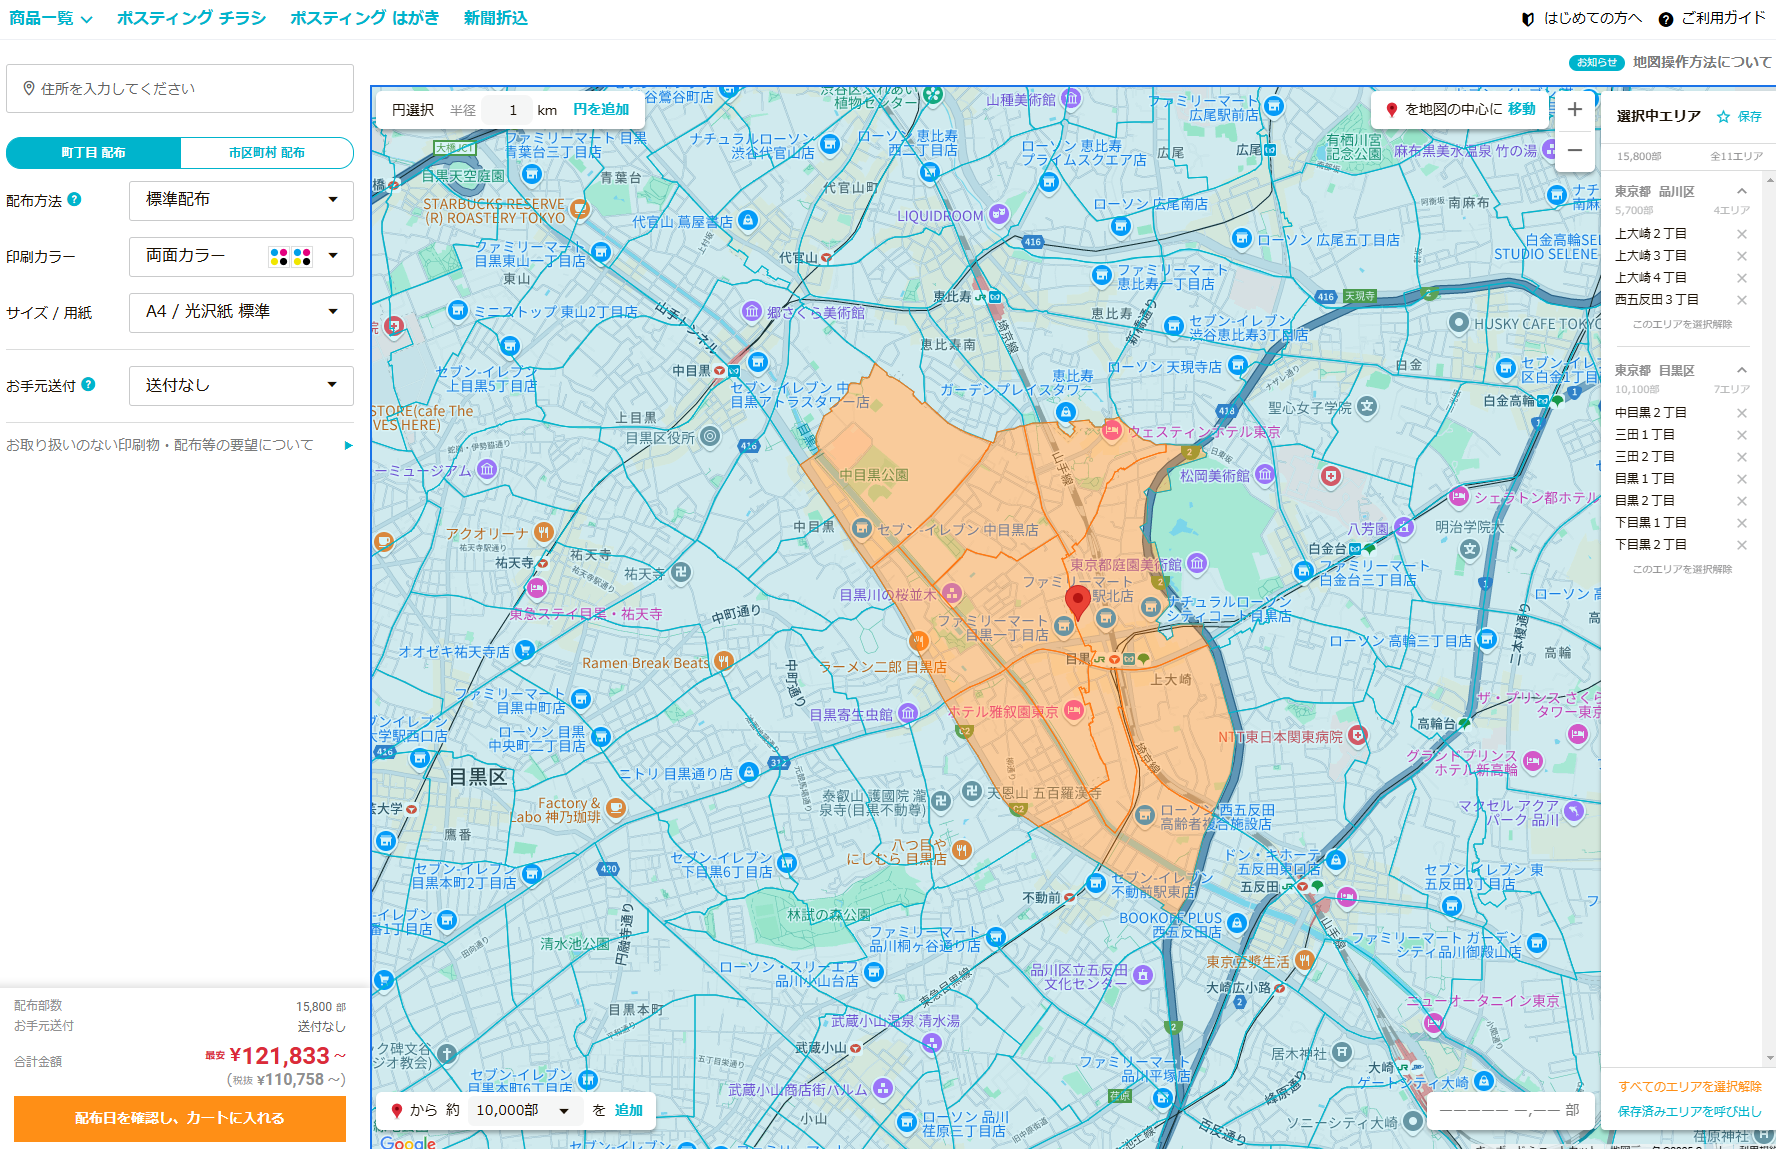This screenshot has height=1149, width=1776.
Task: Deselect 品川区 via このエリアを選択解除
Action: (1682, 325)
